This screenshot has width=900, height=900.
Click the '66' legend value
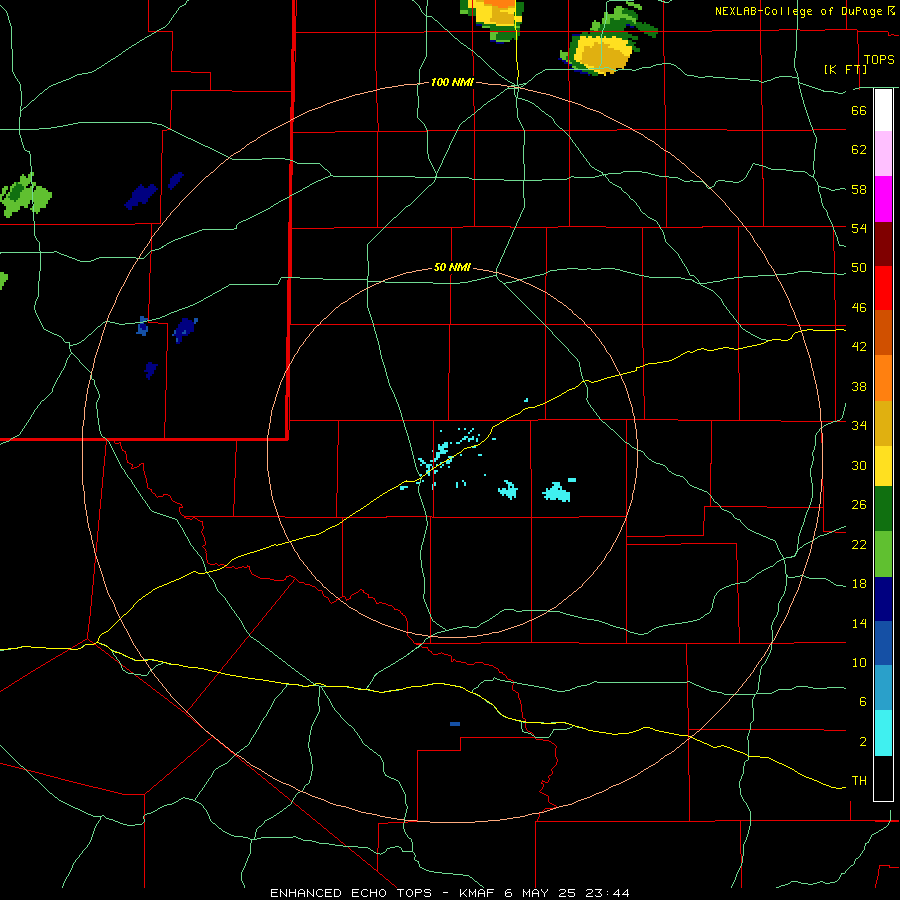[x=859, y=110]
